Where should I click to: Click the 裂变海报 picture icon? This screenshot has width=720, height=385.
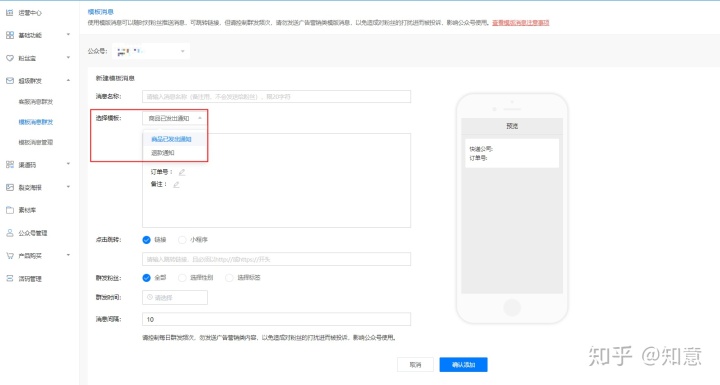[10, 187]
